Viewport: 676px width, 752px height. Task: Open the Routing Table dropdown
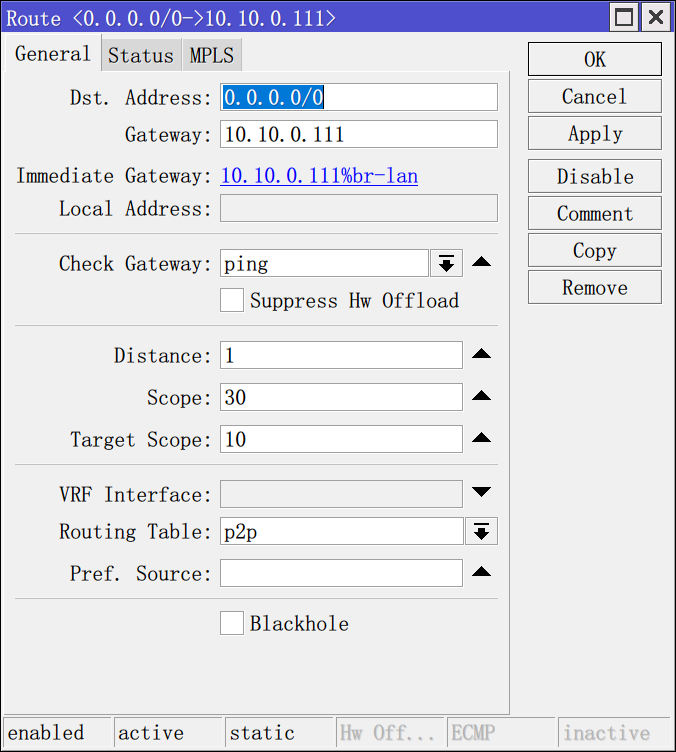(481, 531)
